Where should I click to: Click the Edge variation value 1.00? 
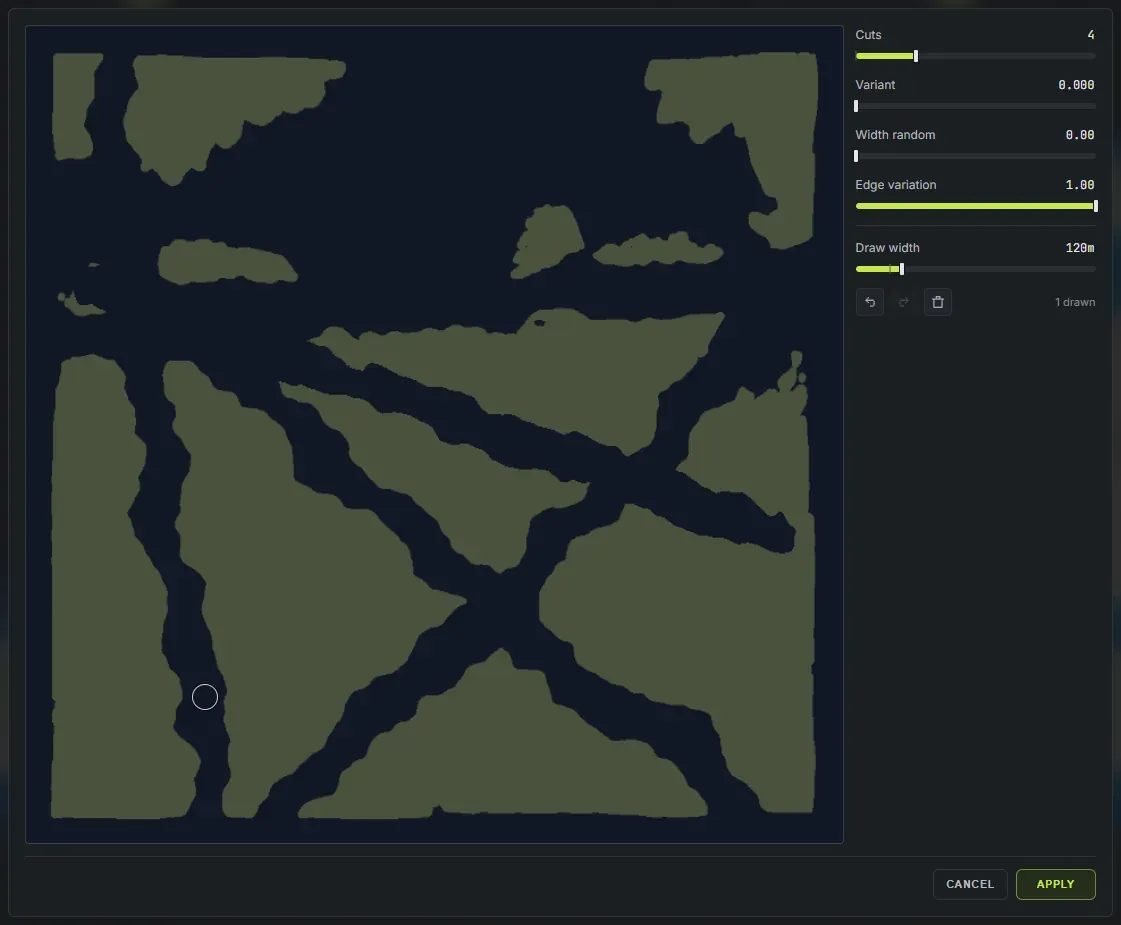click(1080, 184)
